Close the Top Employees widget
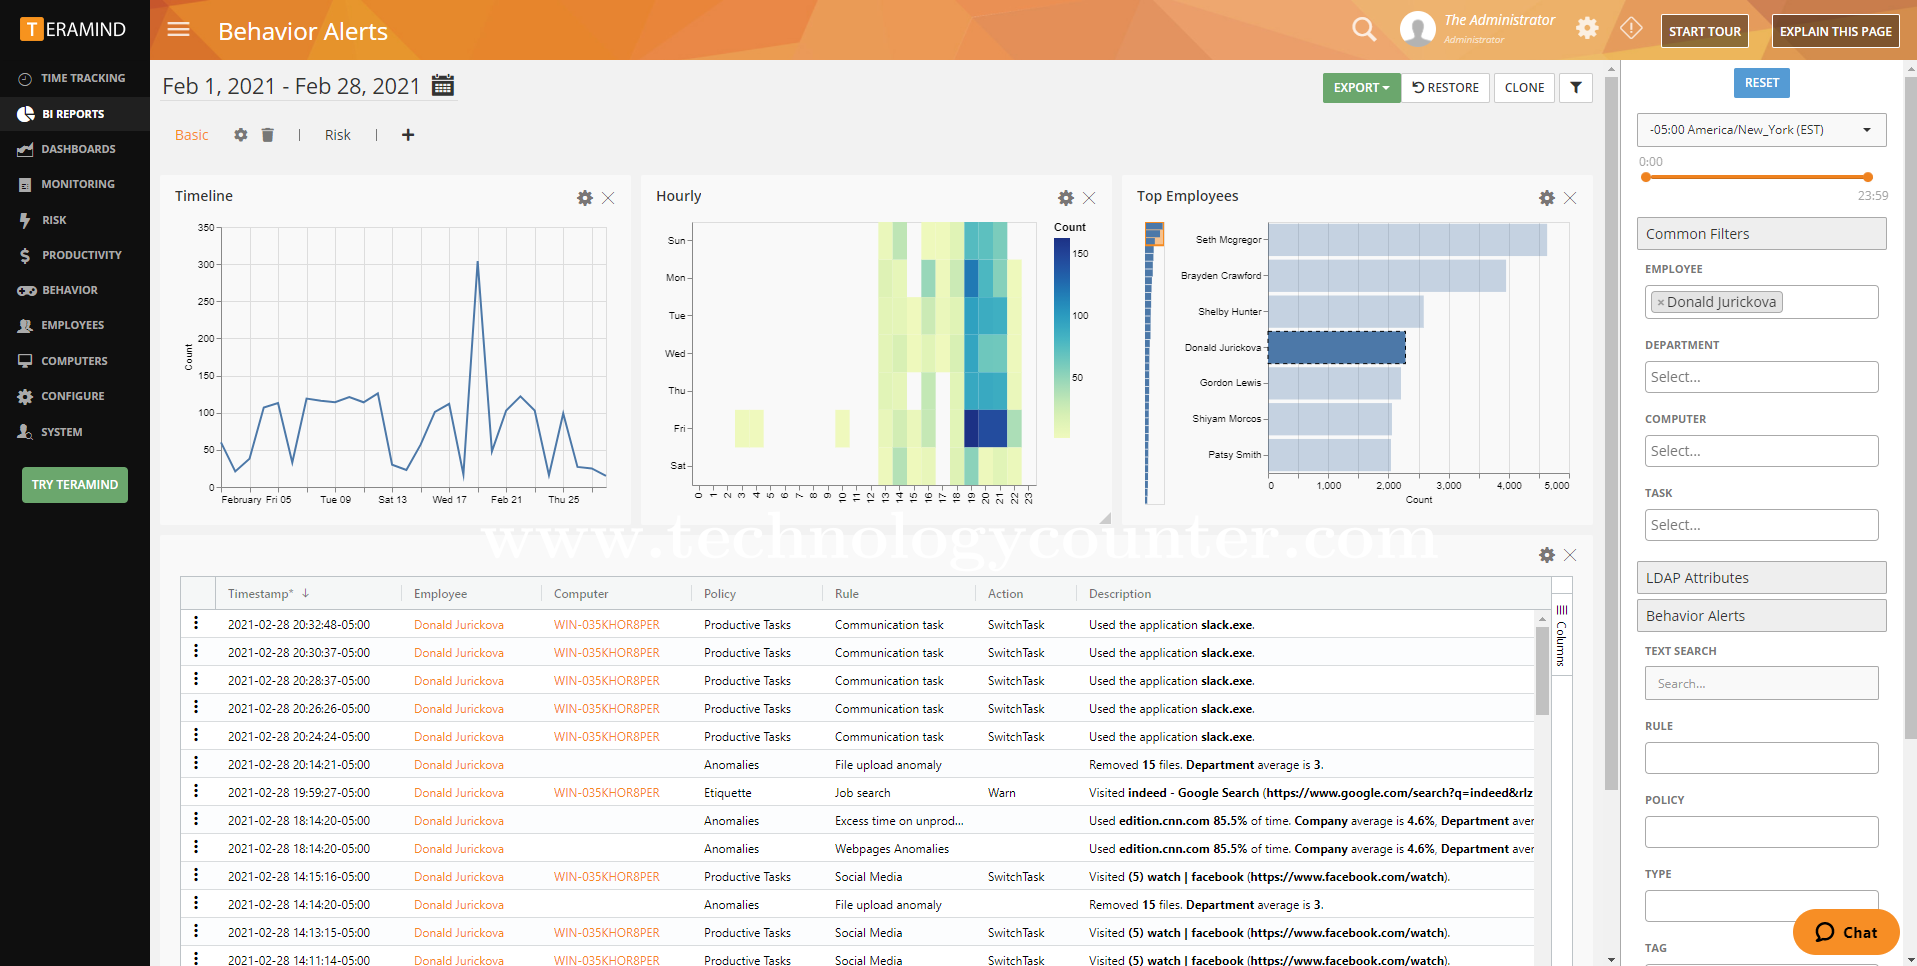This screenshot has width=1917, height=966. coord(1570,198)
